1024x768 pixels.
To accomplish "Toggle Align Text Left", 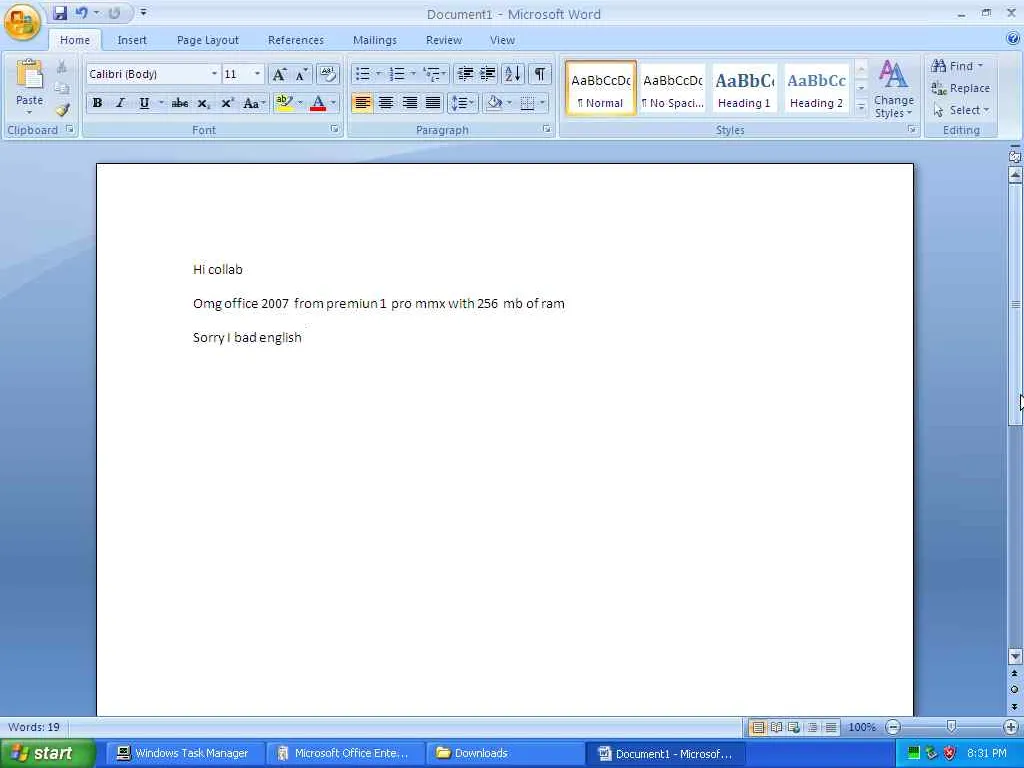I will click(x=362, y=103).
